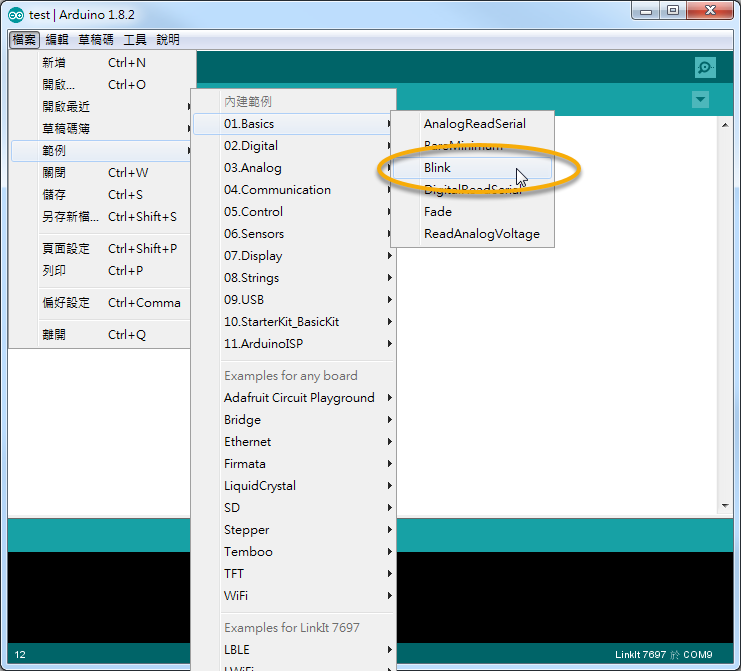741x671 pixels.
Task: Choose 另存新檔... menu entry
Action: (101, 217)
